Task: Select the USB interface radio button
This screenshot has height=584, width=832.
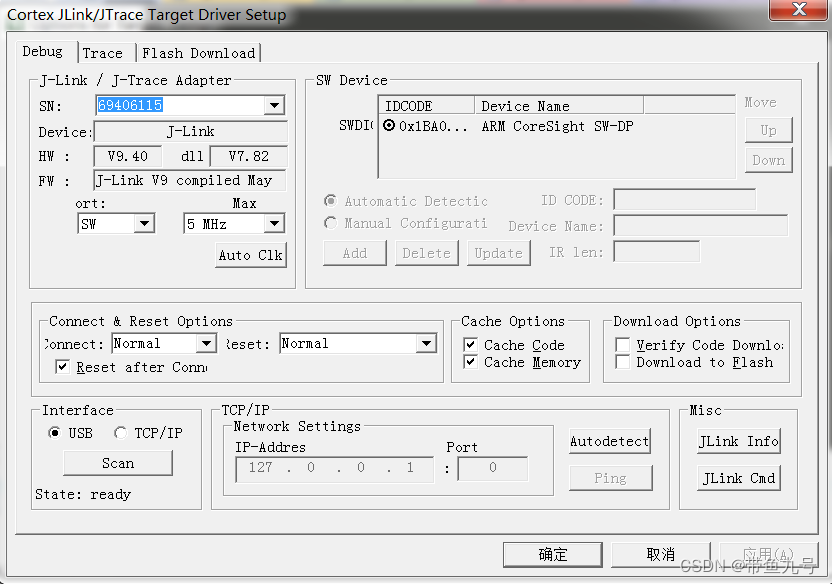Action: (54, 433)
